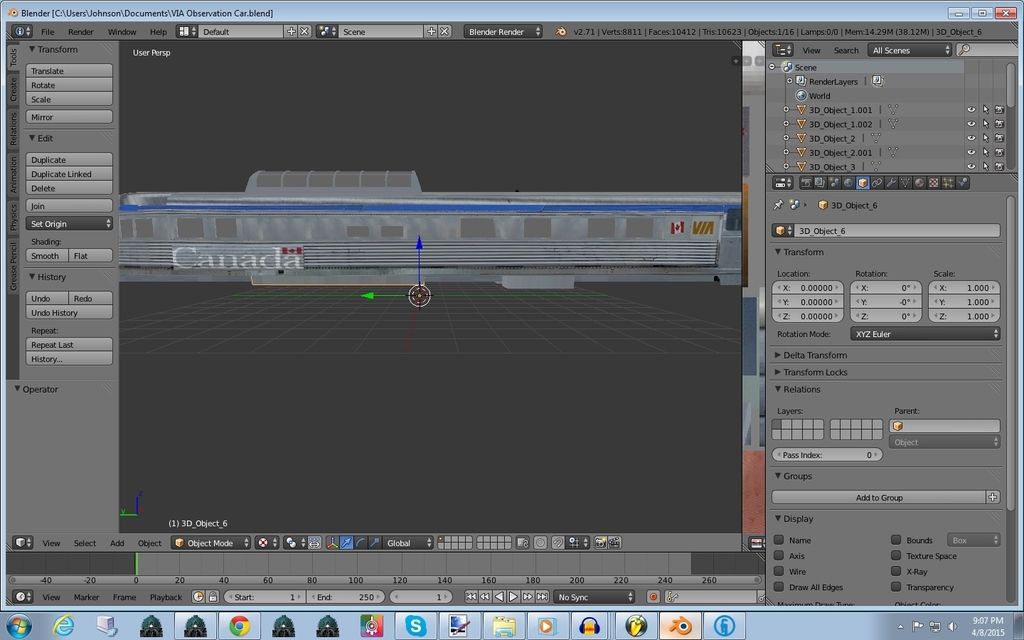Toggle selectability arrow for 3D_Object_1.002

(x=985, y=124)
